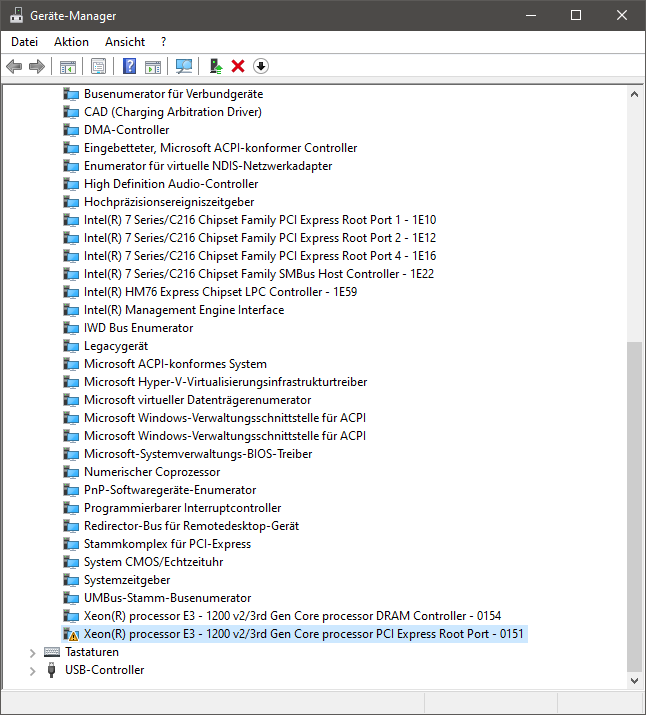The height and width of the screenshot is (715, 646).
Task: Expand the Tastaturen category
Action: (x=32, y=653)
